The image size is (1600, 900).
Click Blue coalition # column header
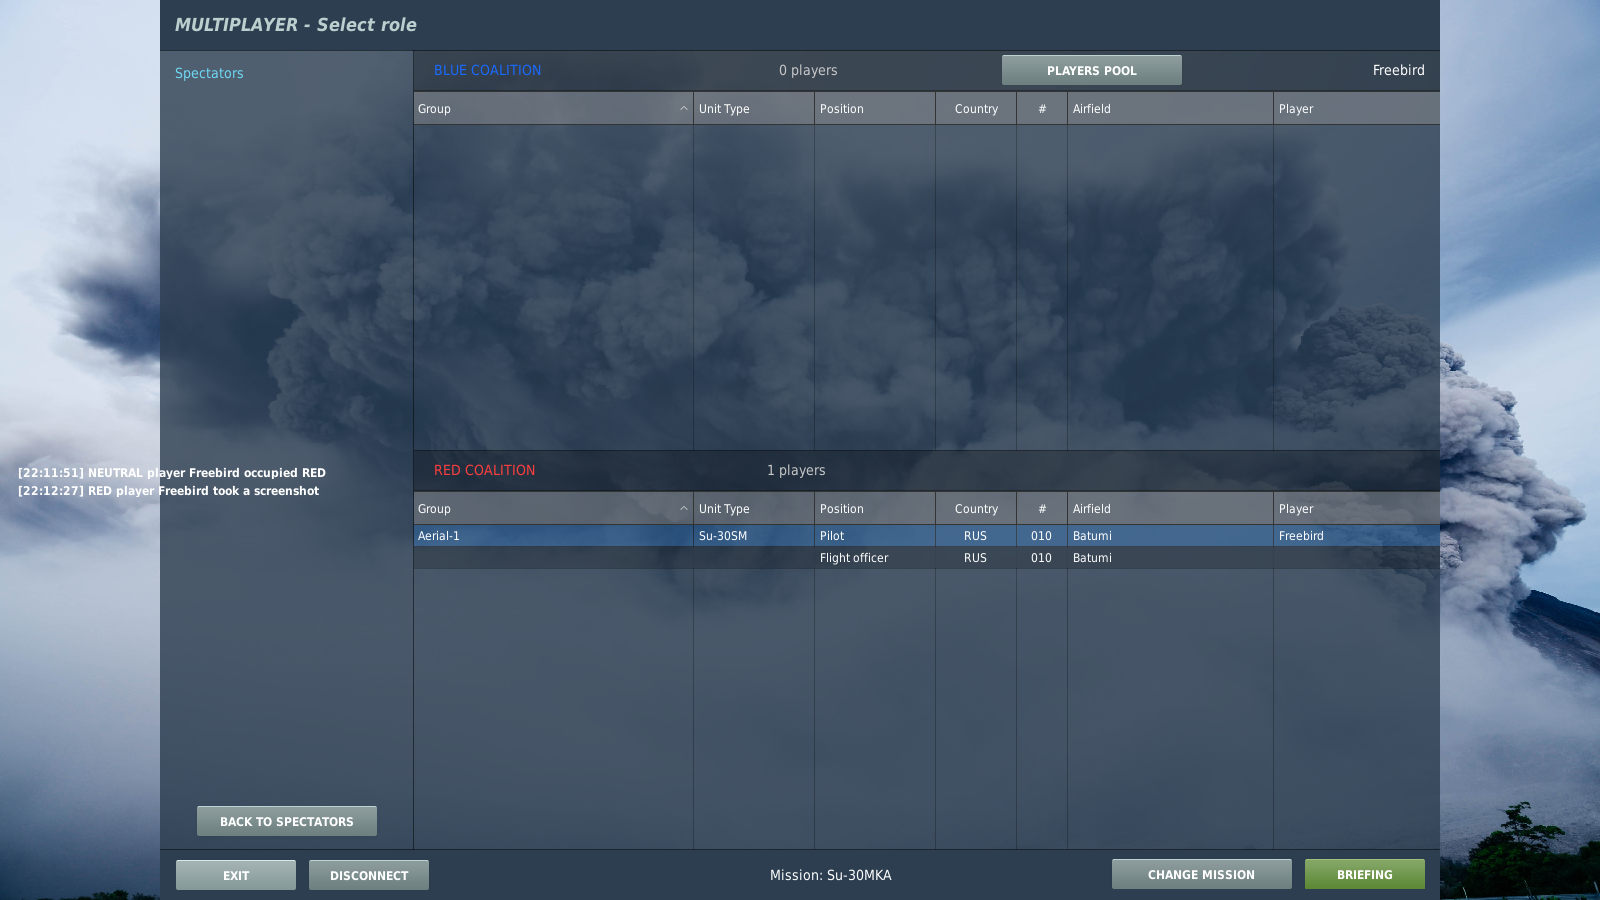(x=1042, y=108)
